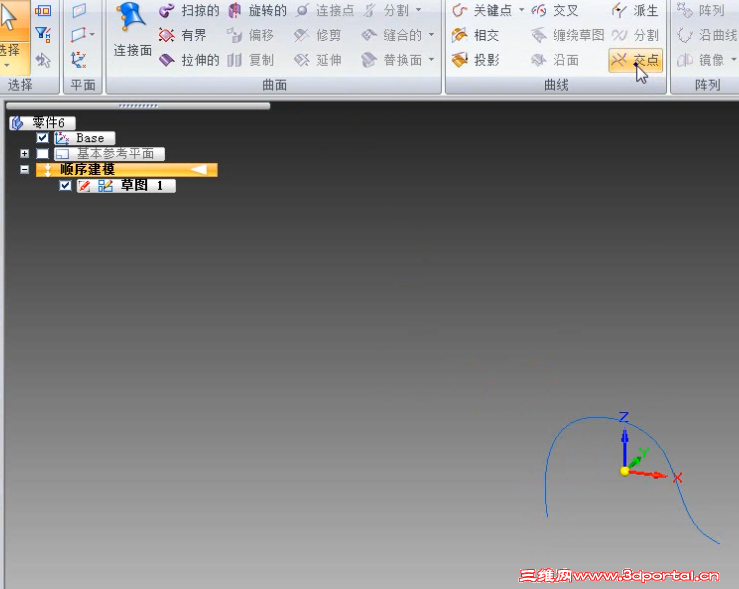Open the 分割 surface dropdown arrow

pos(419,10)
